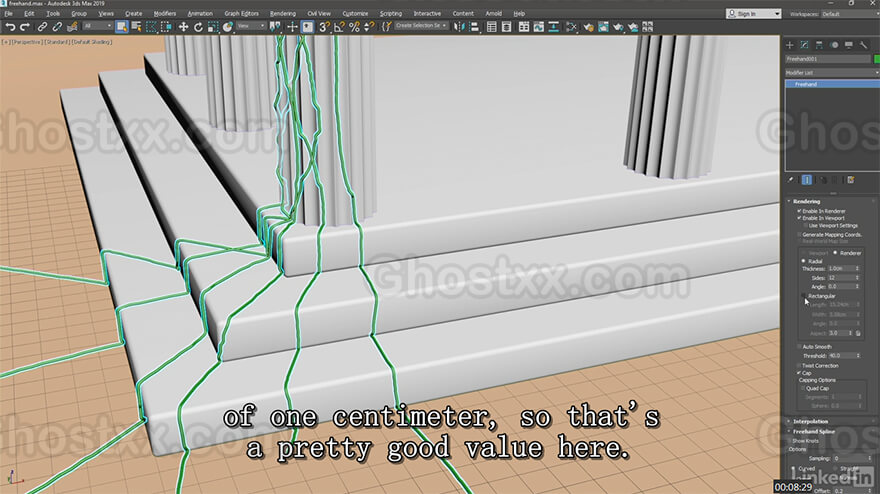Image resolution: width=880 pixels, height=494 pixels.
Task: Toggle the 3D Snaps icon
Action: [324, 26]
